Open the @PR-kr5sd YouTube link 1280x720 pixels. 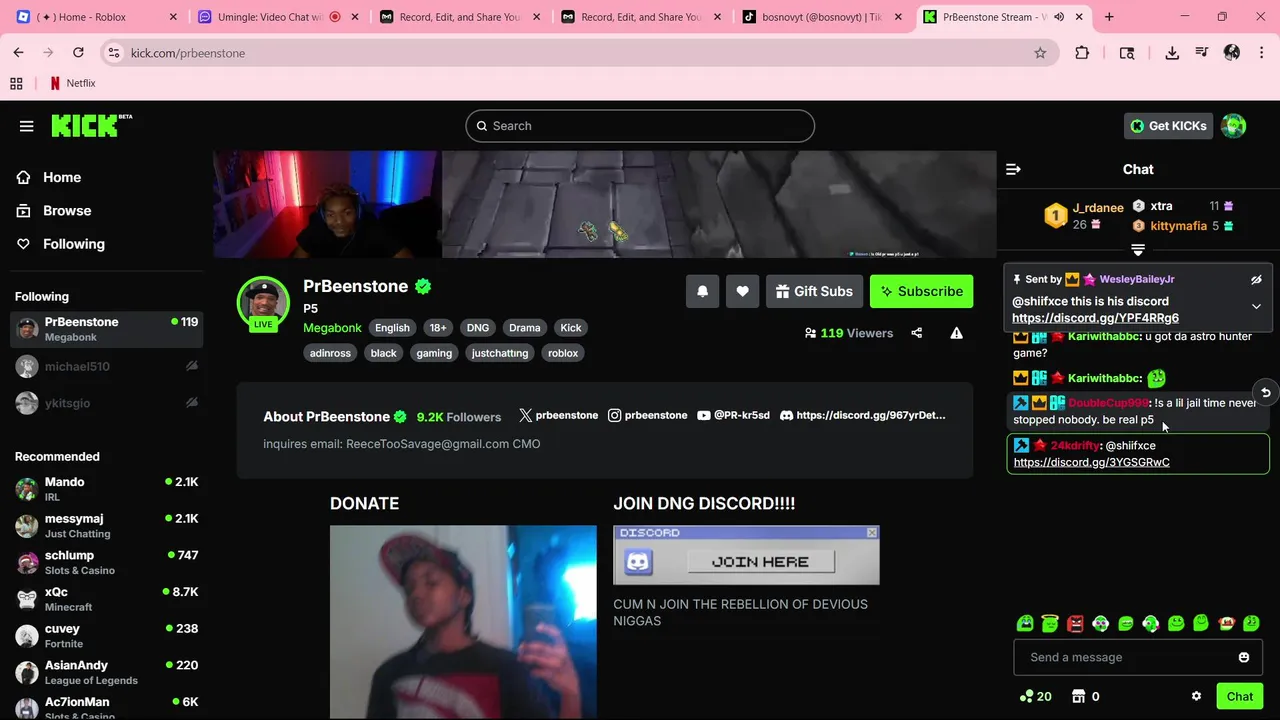733,415
